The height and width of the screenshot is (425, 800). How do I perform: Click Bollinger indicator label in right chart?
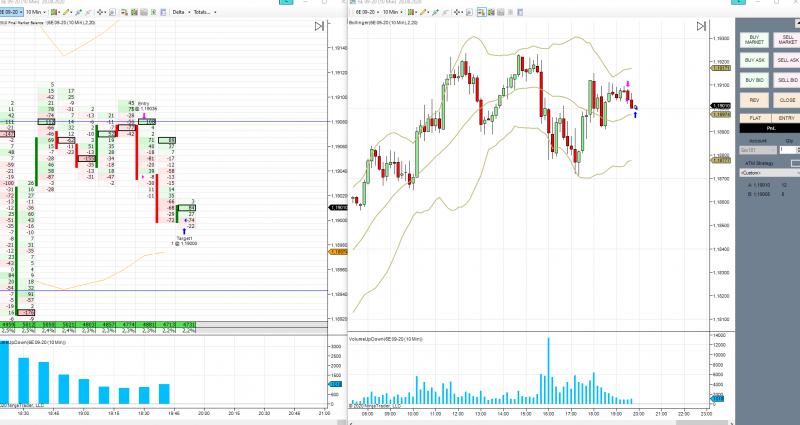(x=384, y=23)
